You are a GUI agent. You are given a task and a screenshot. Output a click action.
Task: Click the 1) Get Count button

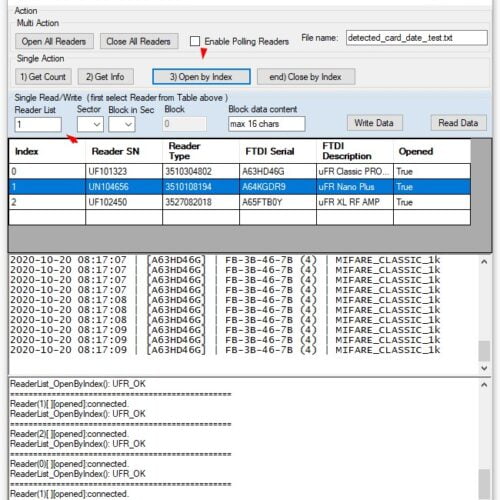pyautogui.click(x=43, y=77)
